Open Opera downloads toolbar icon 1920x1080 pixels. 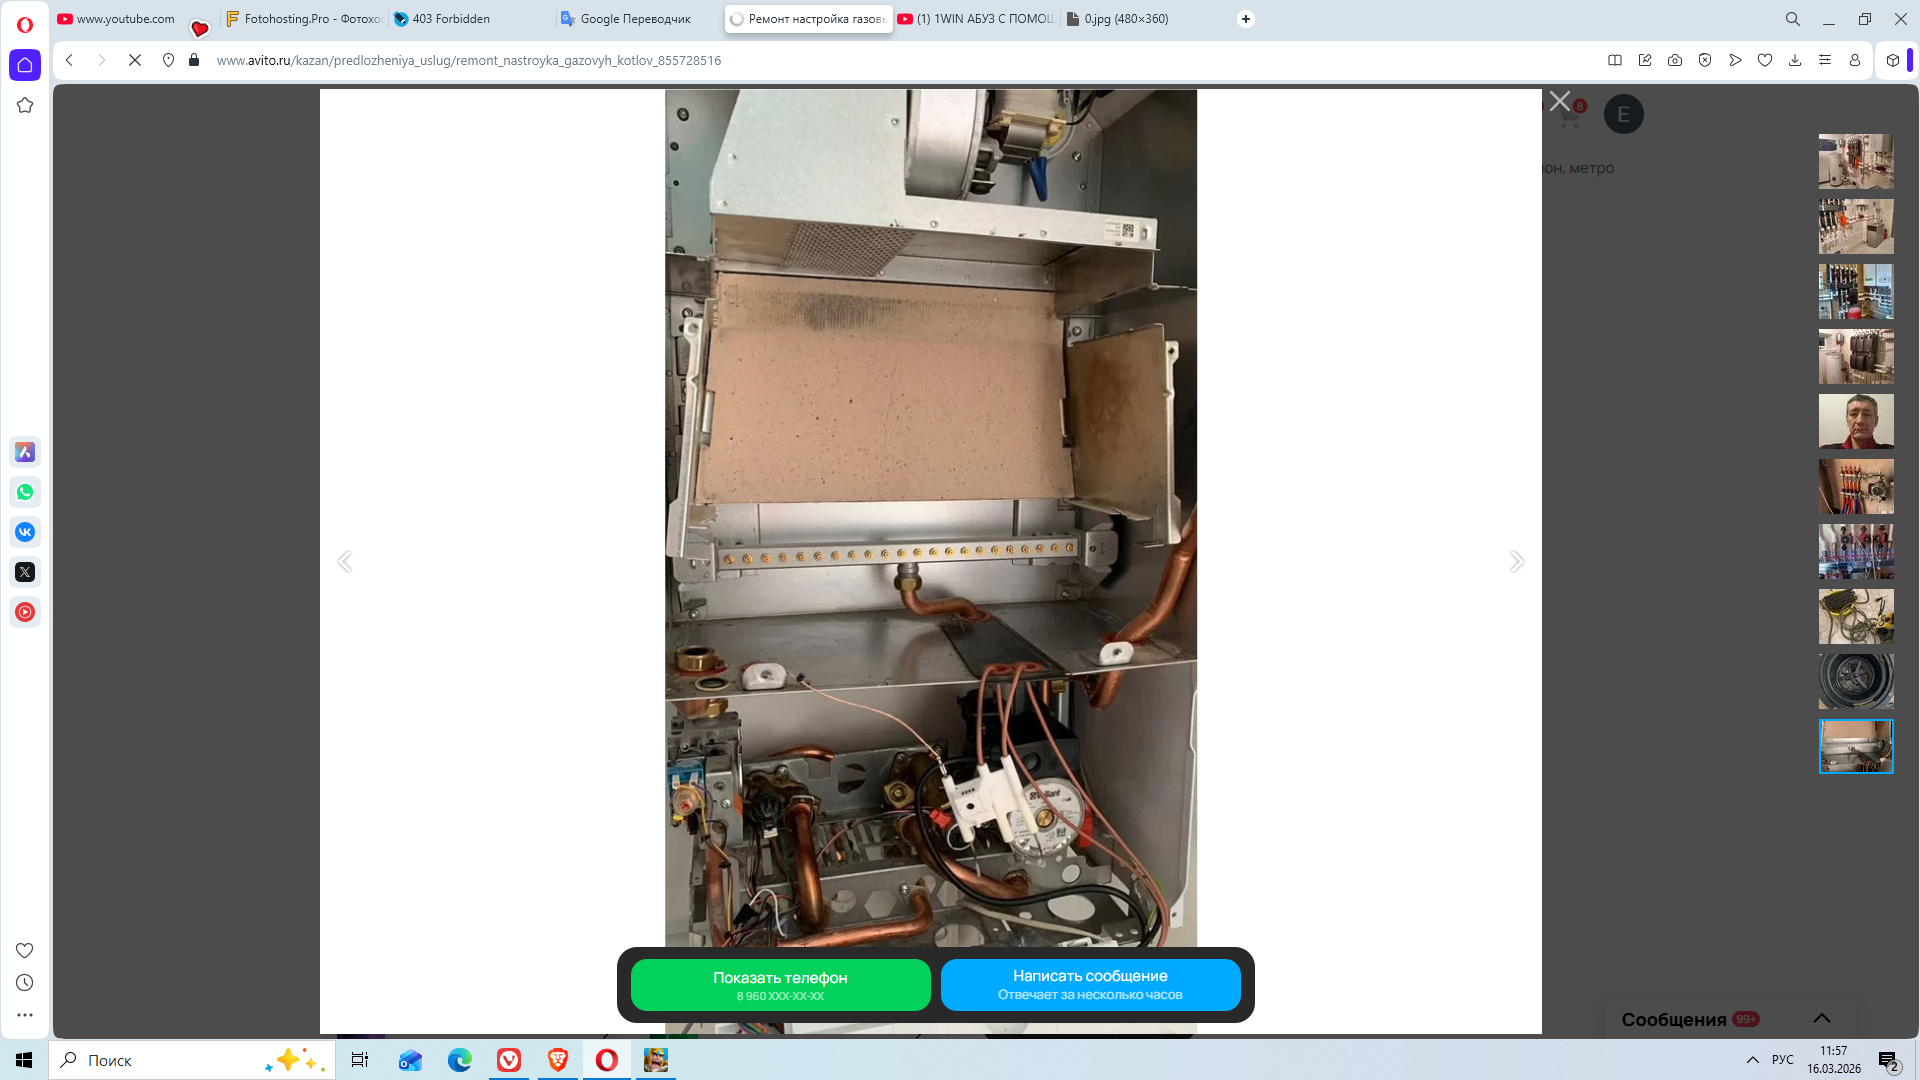pyautogui.click(x=1795, y=60)
